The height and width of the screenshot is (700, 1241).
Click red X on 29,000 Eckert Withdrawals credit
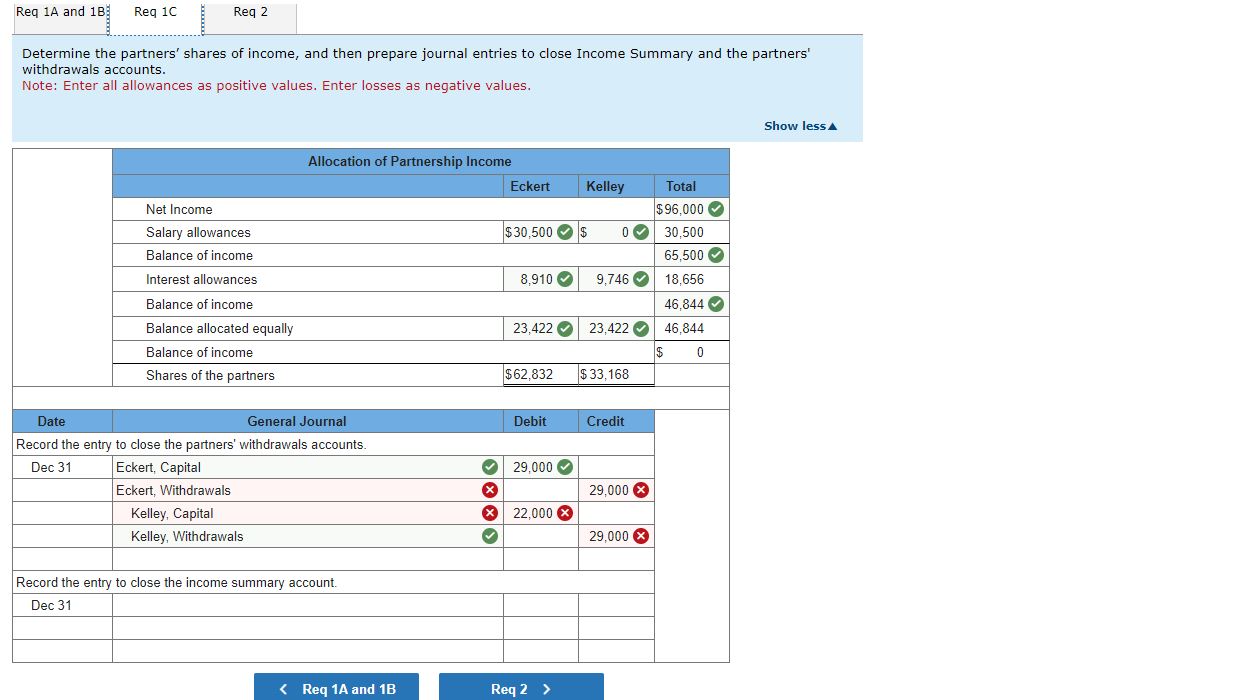point(637,490)
